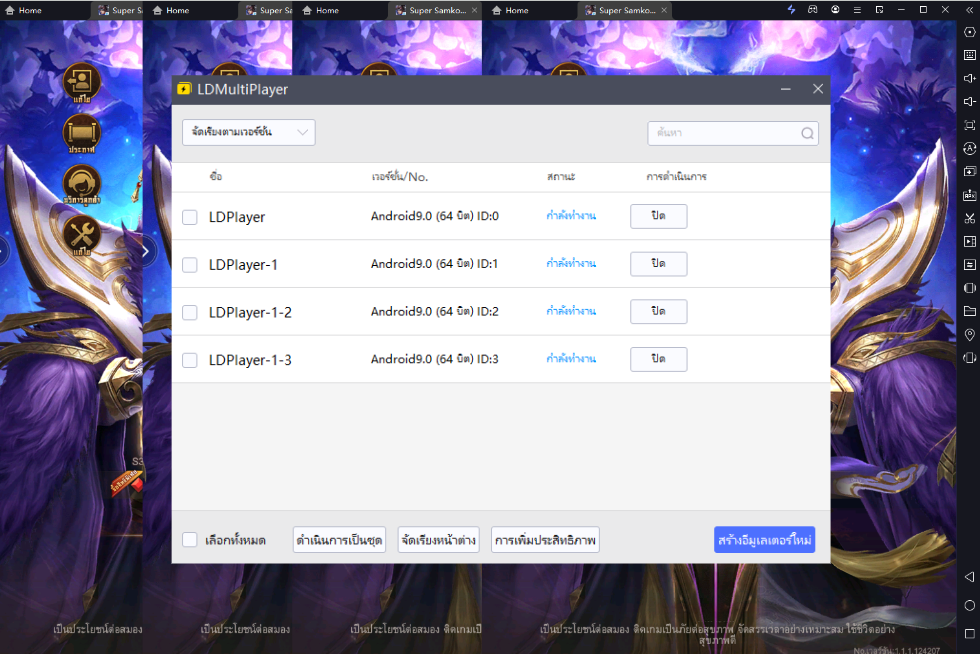Tick the LDPlayer-1-3 row checkbox
980x654 pixels.
pyautogui.click(x=189, y=360)
